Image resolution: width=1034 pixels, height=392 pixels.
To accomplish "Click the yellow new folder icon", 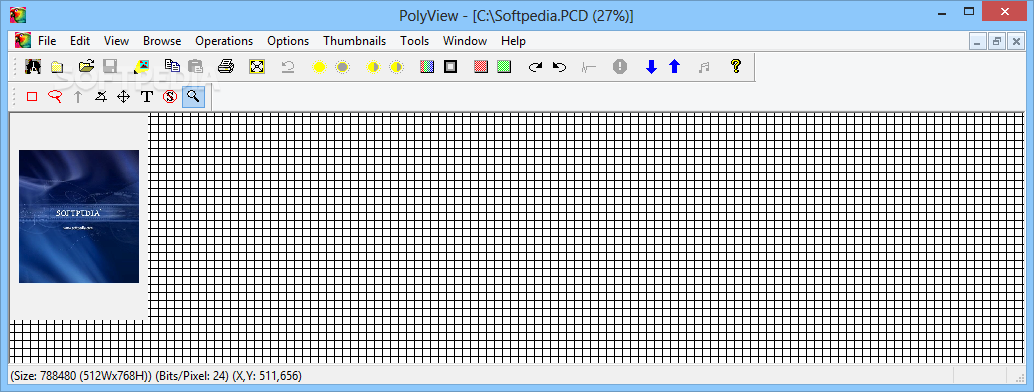I will [57, 66].
